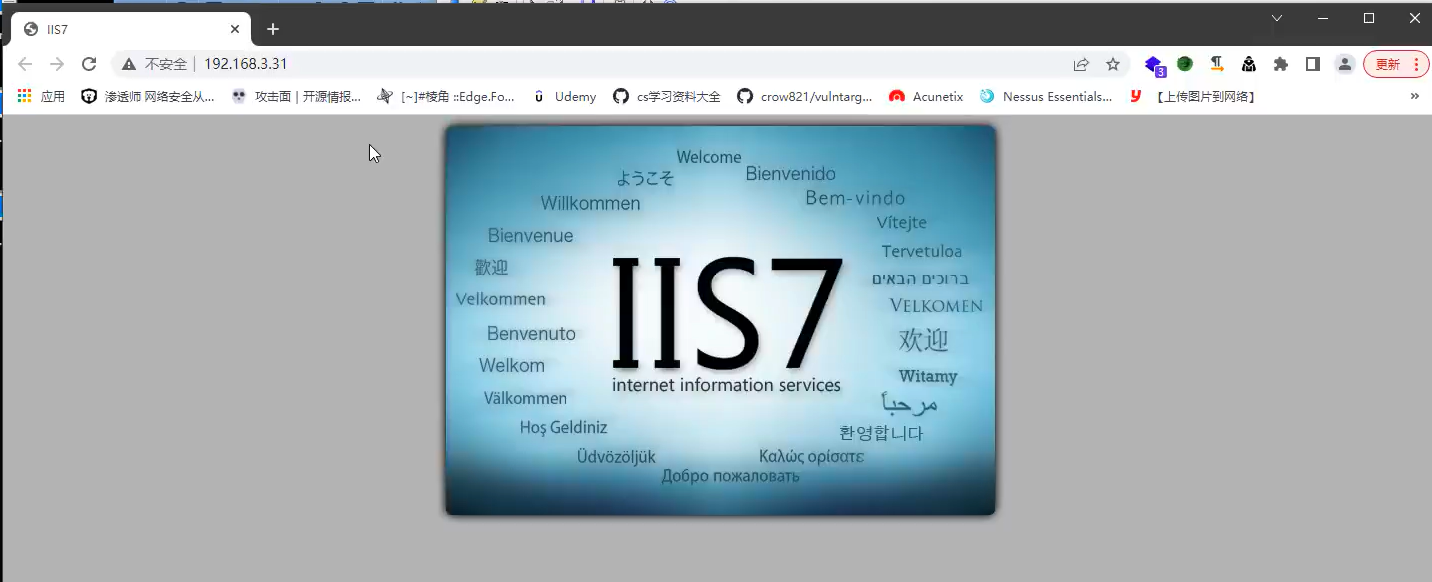This screenshot has width=1432, height=582.
Task: Click the share page icon
Action: [x=1081, y=64]
